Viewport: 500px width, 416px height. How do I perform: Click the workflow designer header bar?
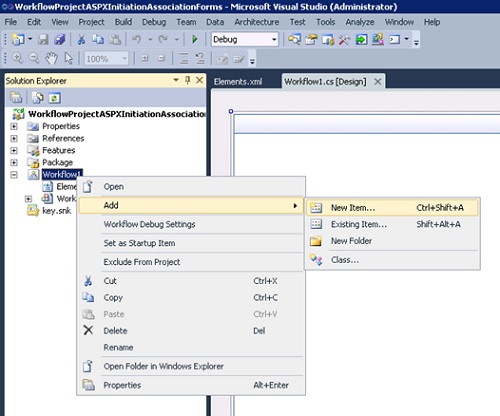coord(367,124)
